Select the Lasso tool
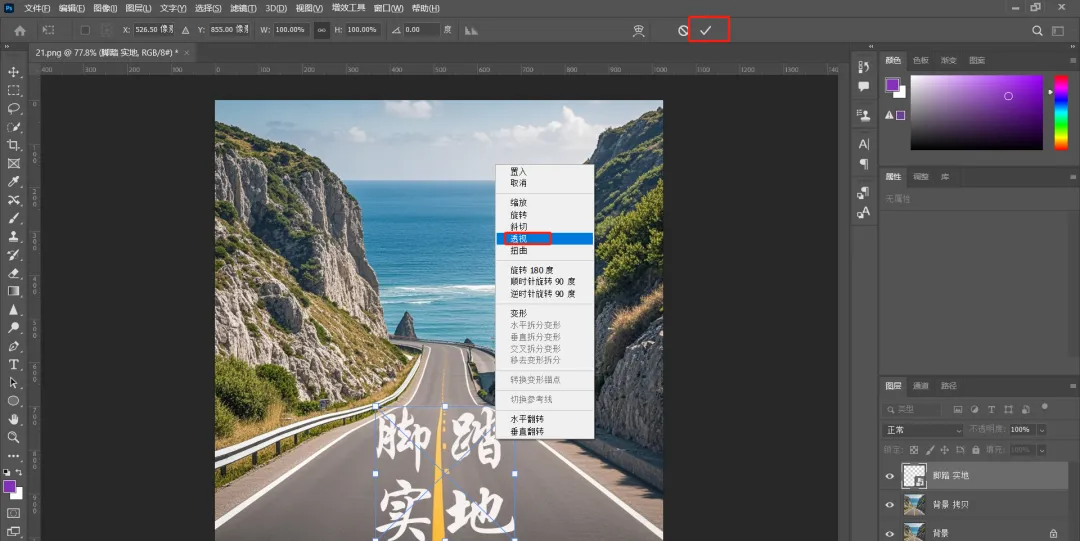 (x=14, y=108)
